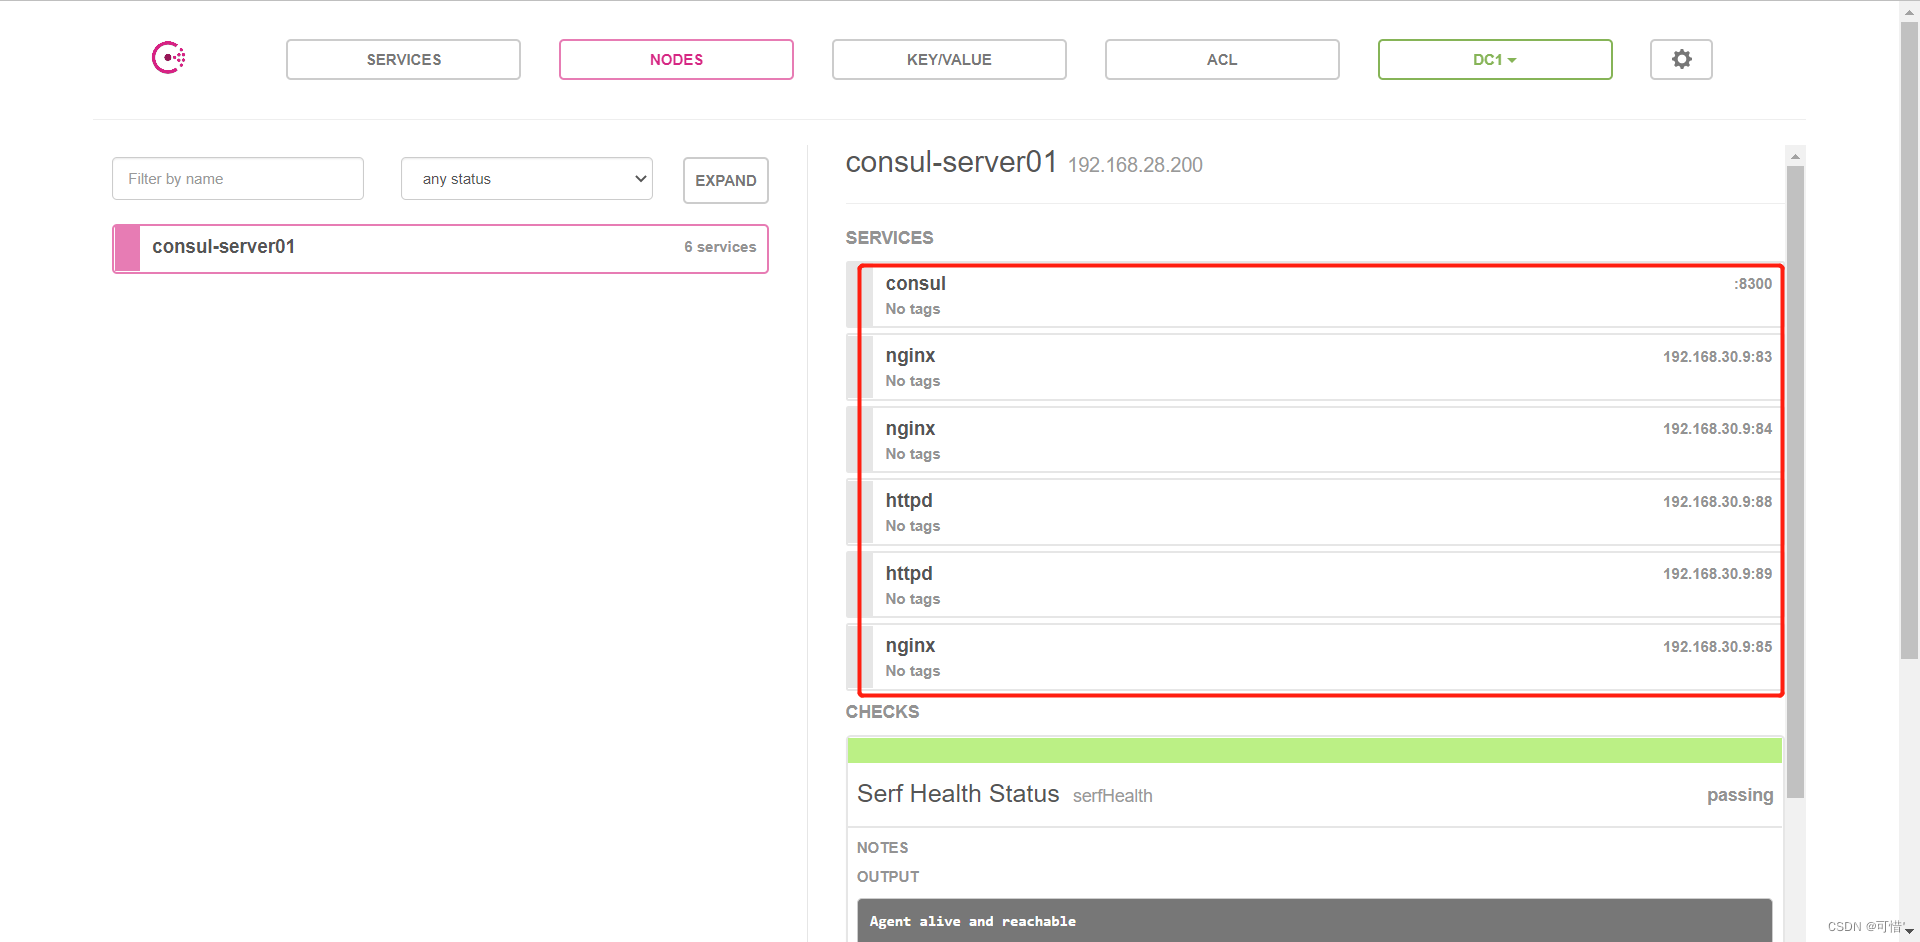Focus the Filter by name field

238,178
